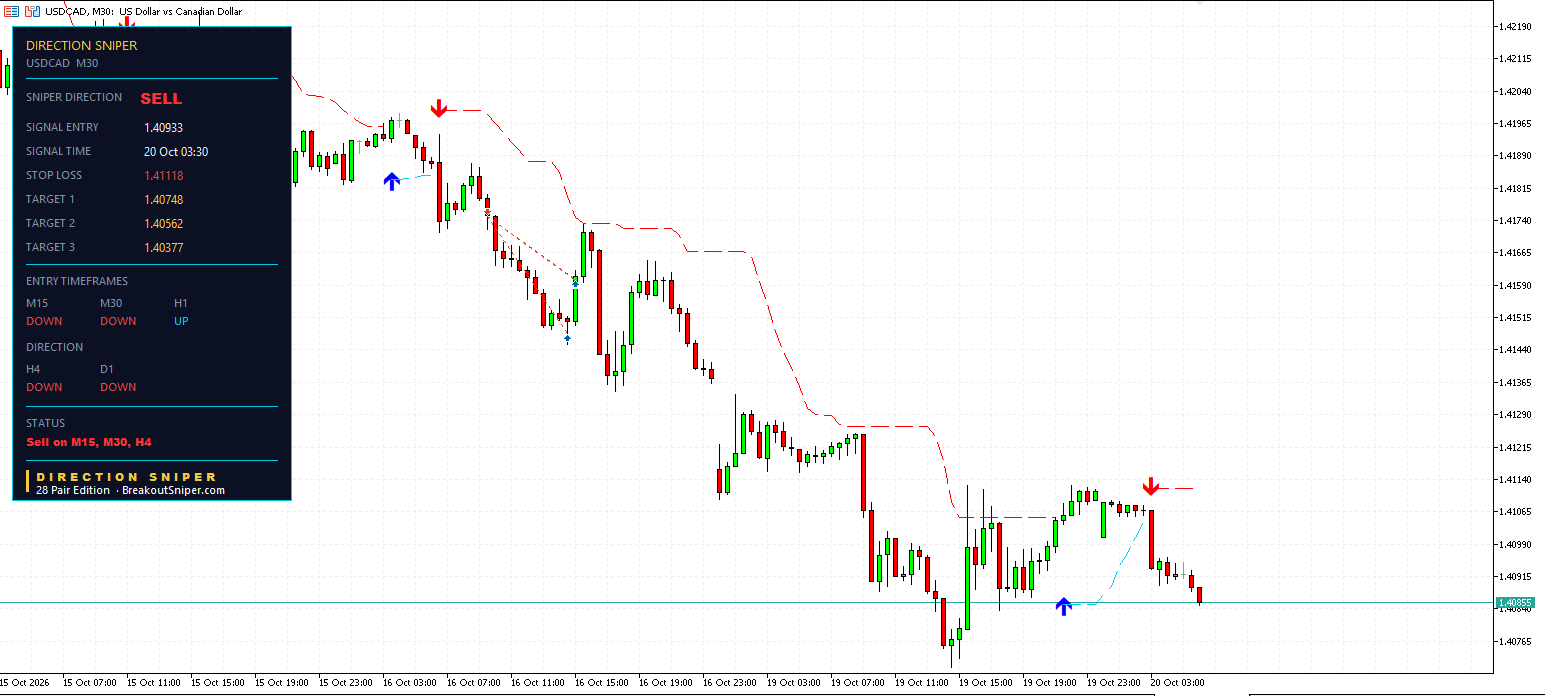Select signal time 20 Oct 03:30
This screenshot has width=1545, height=696.
(x=176, y=152)
